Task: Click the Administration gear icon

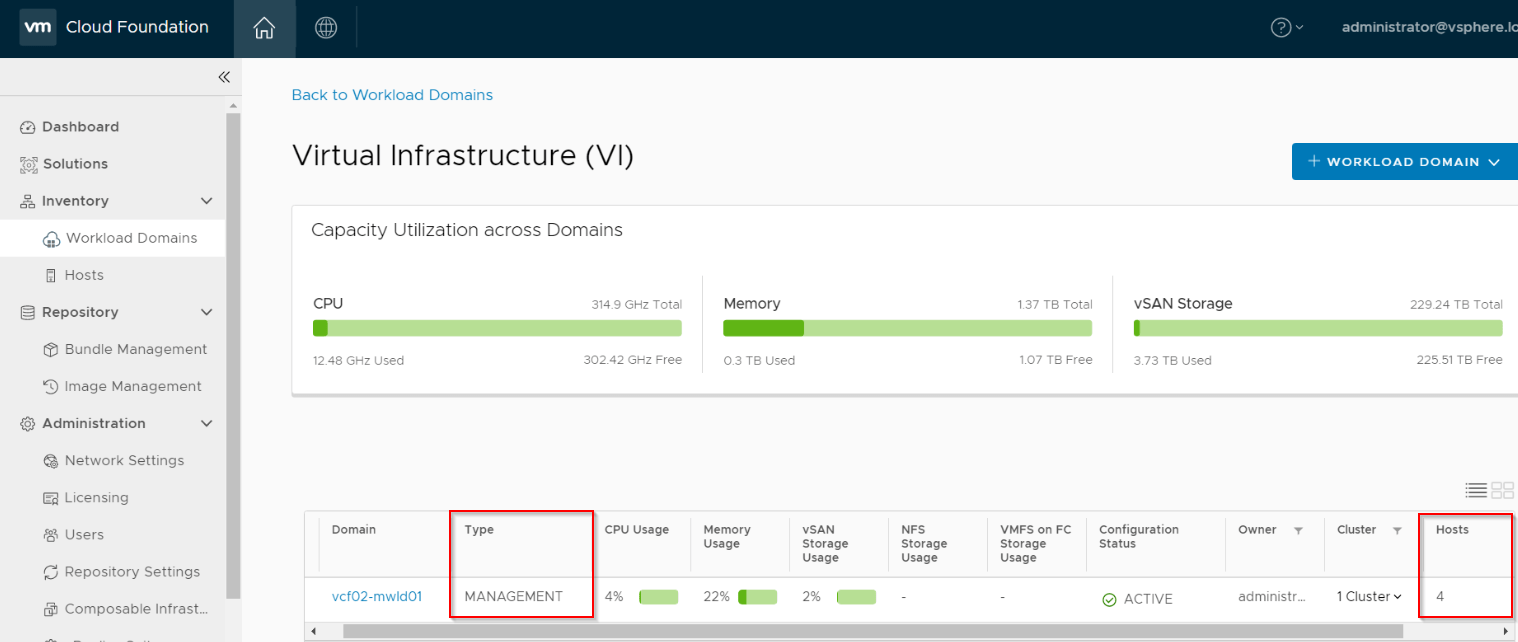Action: point(28,424)
